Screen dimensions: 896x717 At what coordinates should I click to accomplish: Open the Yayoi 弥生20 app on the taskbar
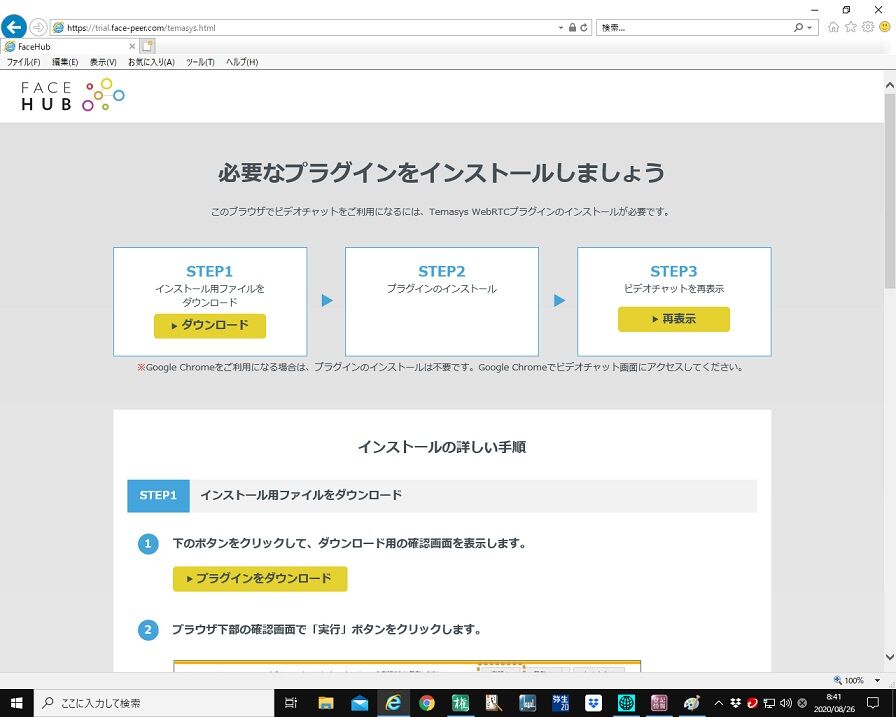click(561, 703)
